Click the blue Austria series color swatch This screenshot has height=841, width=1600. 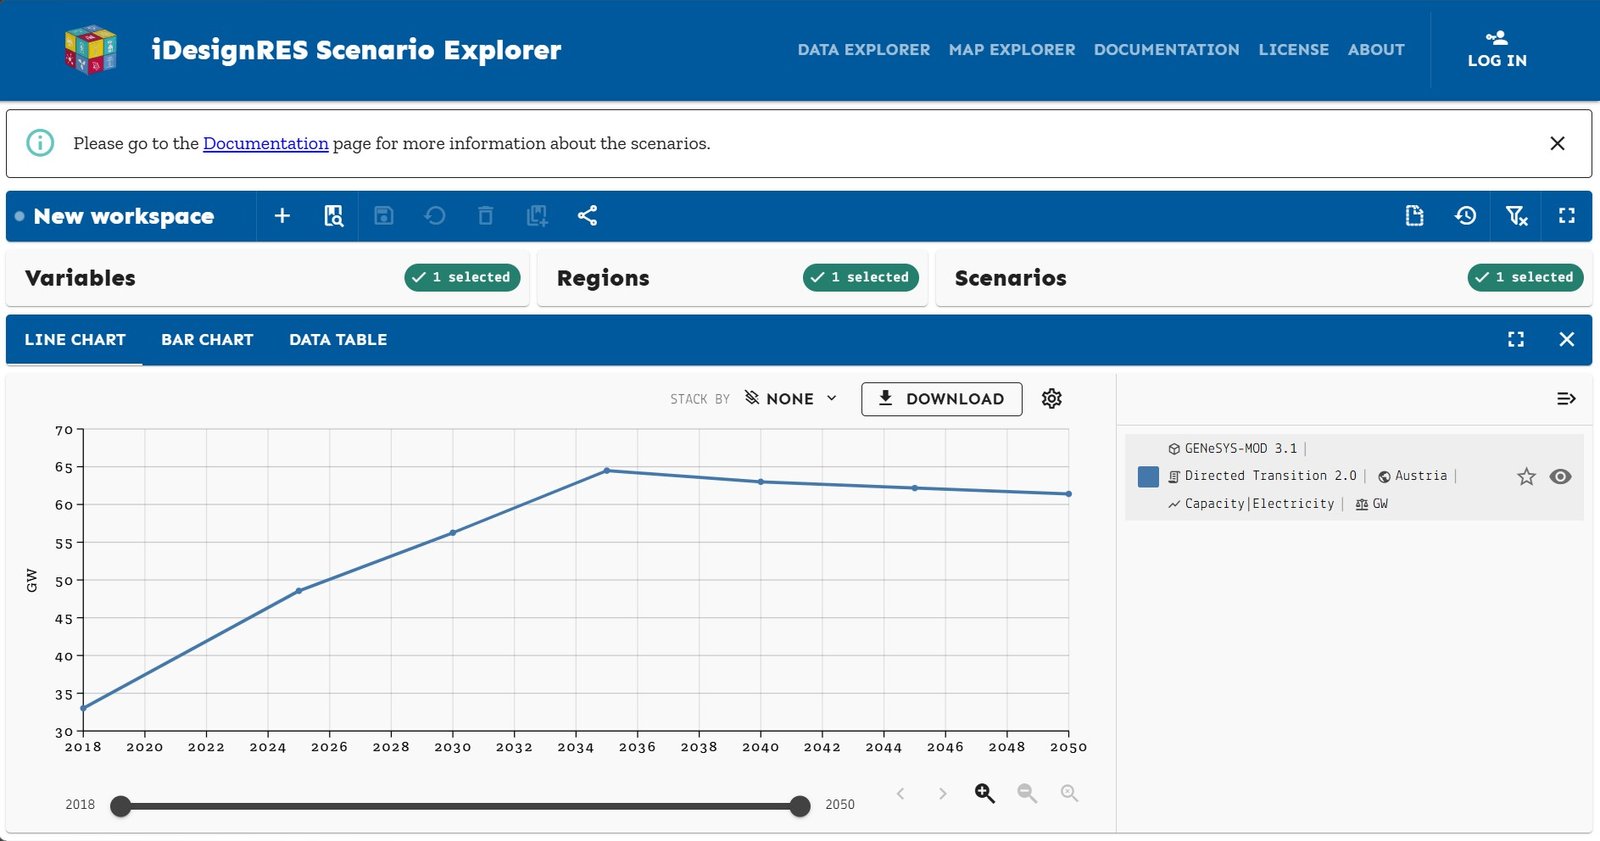(x=1148, y=477)
